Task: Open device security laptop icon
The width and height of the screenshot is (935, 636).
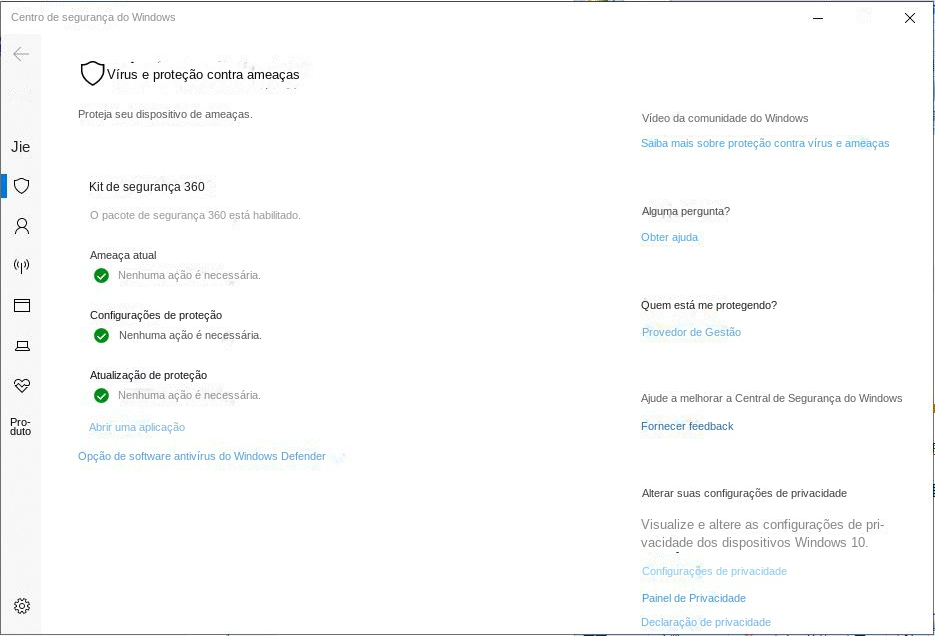Action: pos(21,346)
